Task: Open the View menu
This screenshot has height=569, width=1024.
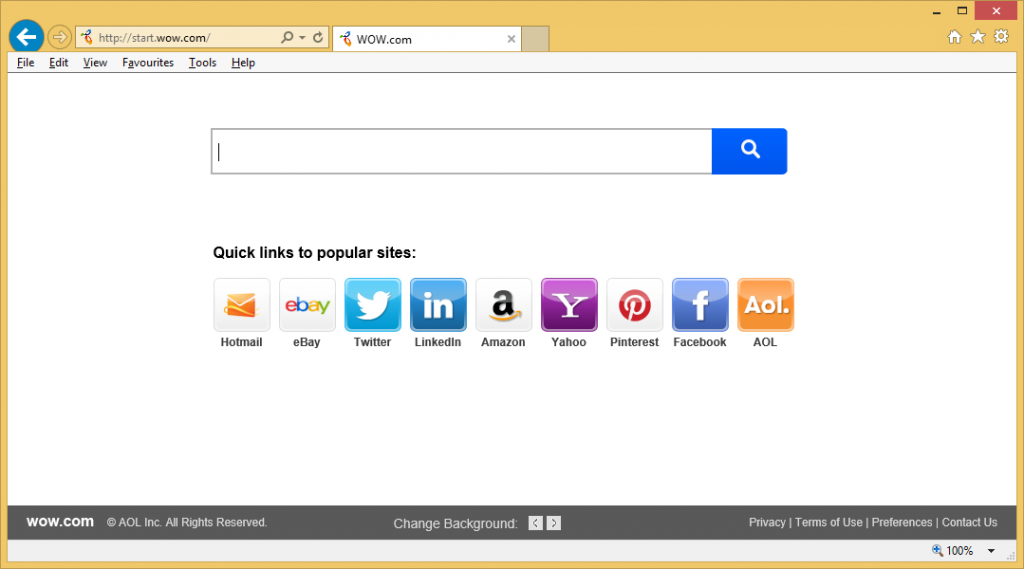Action: [95, 63]
